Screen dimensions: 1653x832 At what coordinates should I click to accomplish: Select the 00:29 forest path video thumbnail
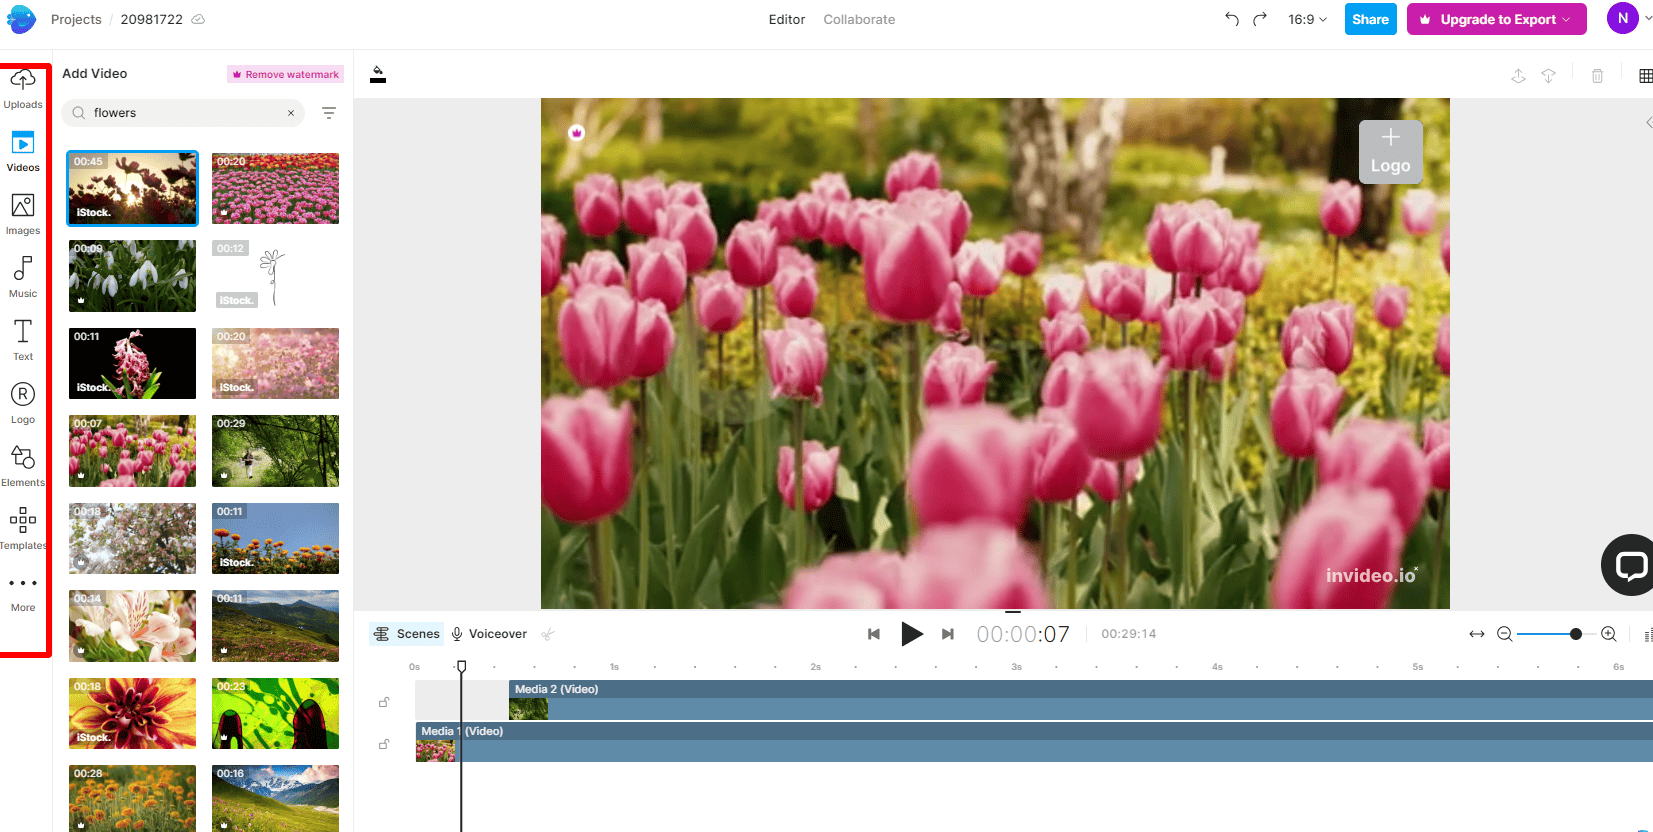[x=275, y=451]
